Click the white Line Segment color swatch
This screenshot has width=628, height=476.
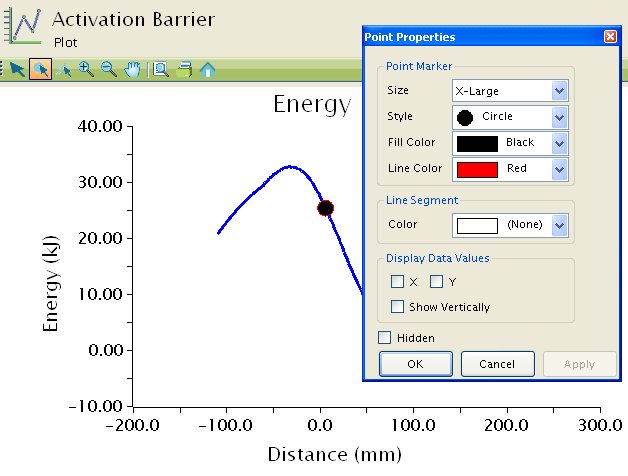(x=477, y=226)
